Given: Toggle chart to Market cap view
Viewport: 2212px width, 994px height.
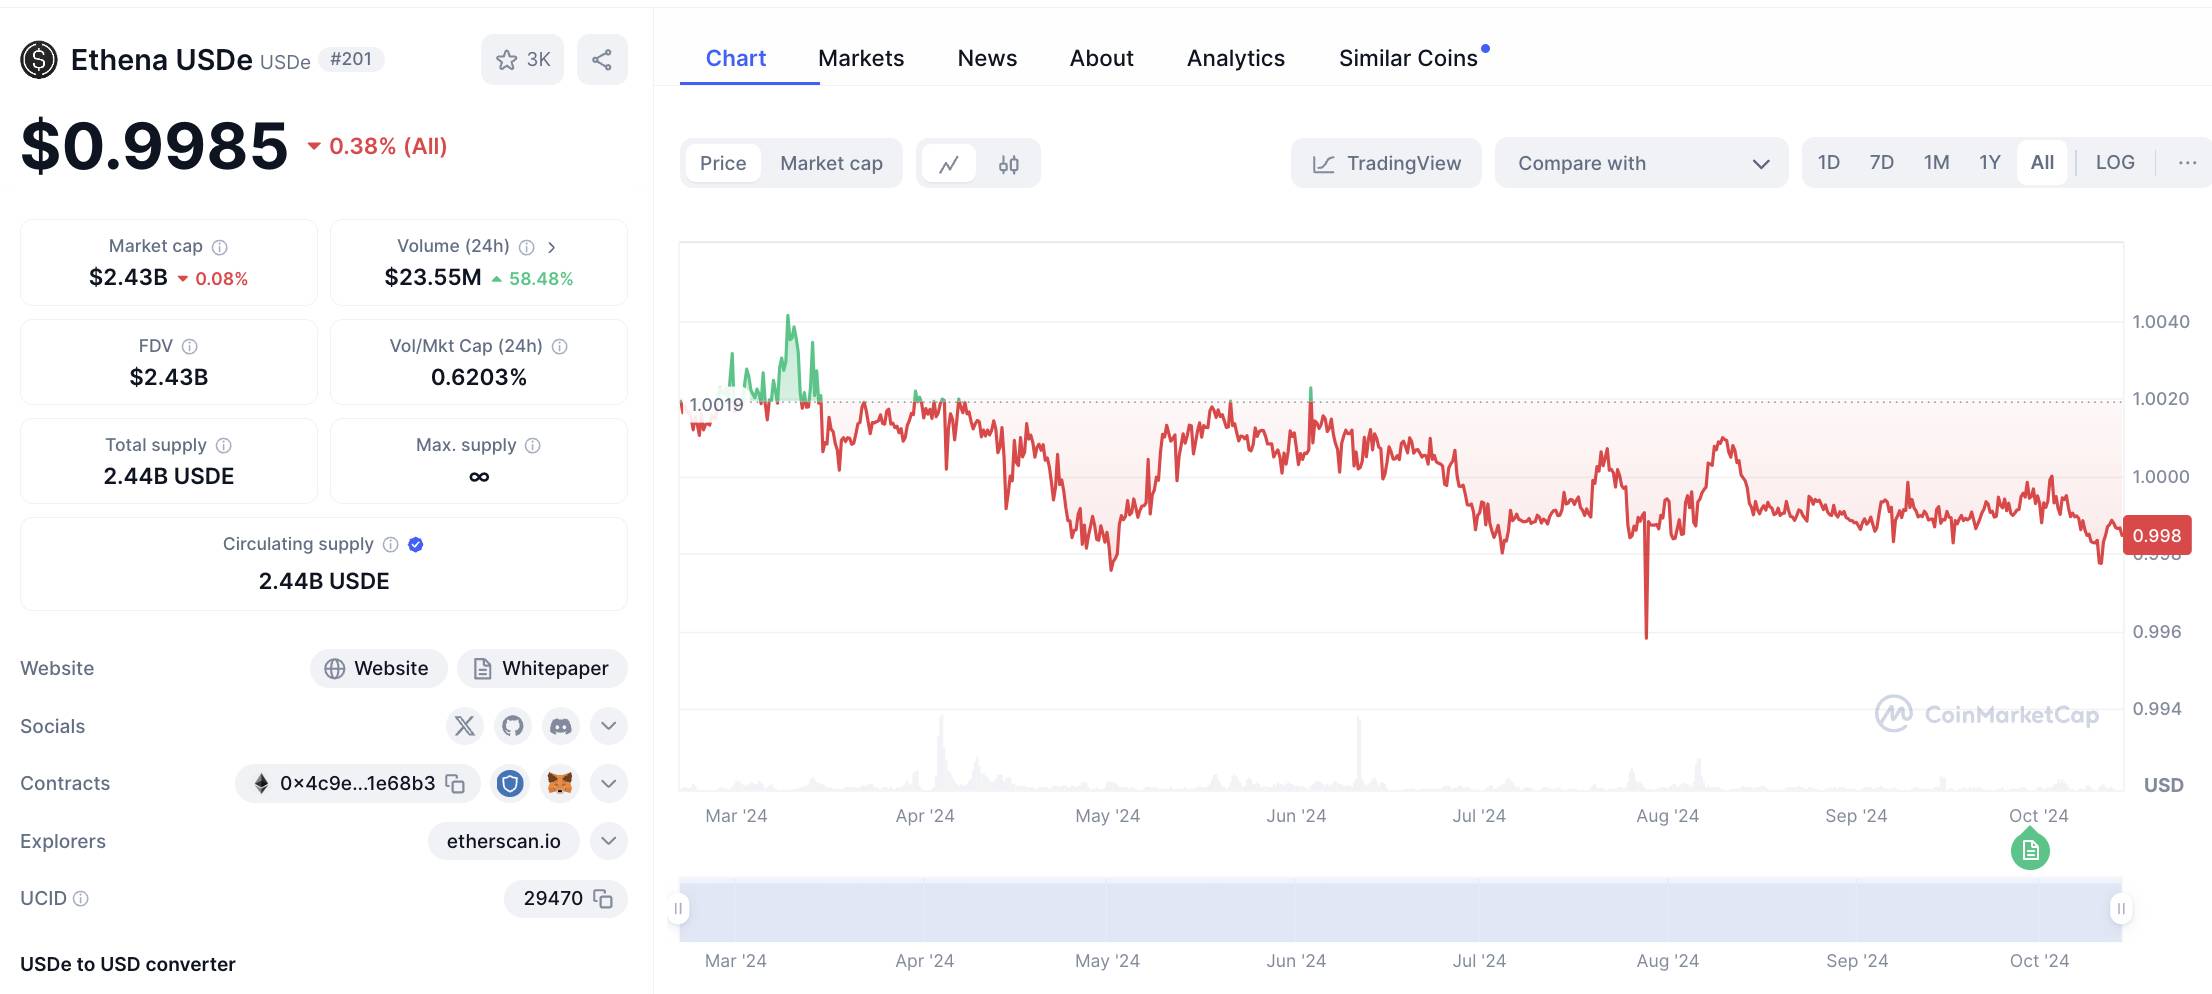Looking at the screenshot, I should (x=831, y=164).
